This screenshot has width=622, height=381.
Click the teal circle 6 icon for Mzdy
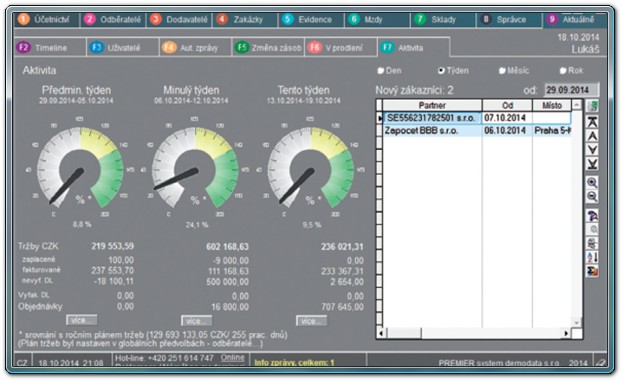[354, 19]
